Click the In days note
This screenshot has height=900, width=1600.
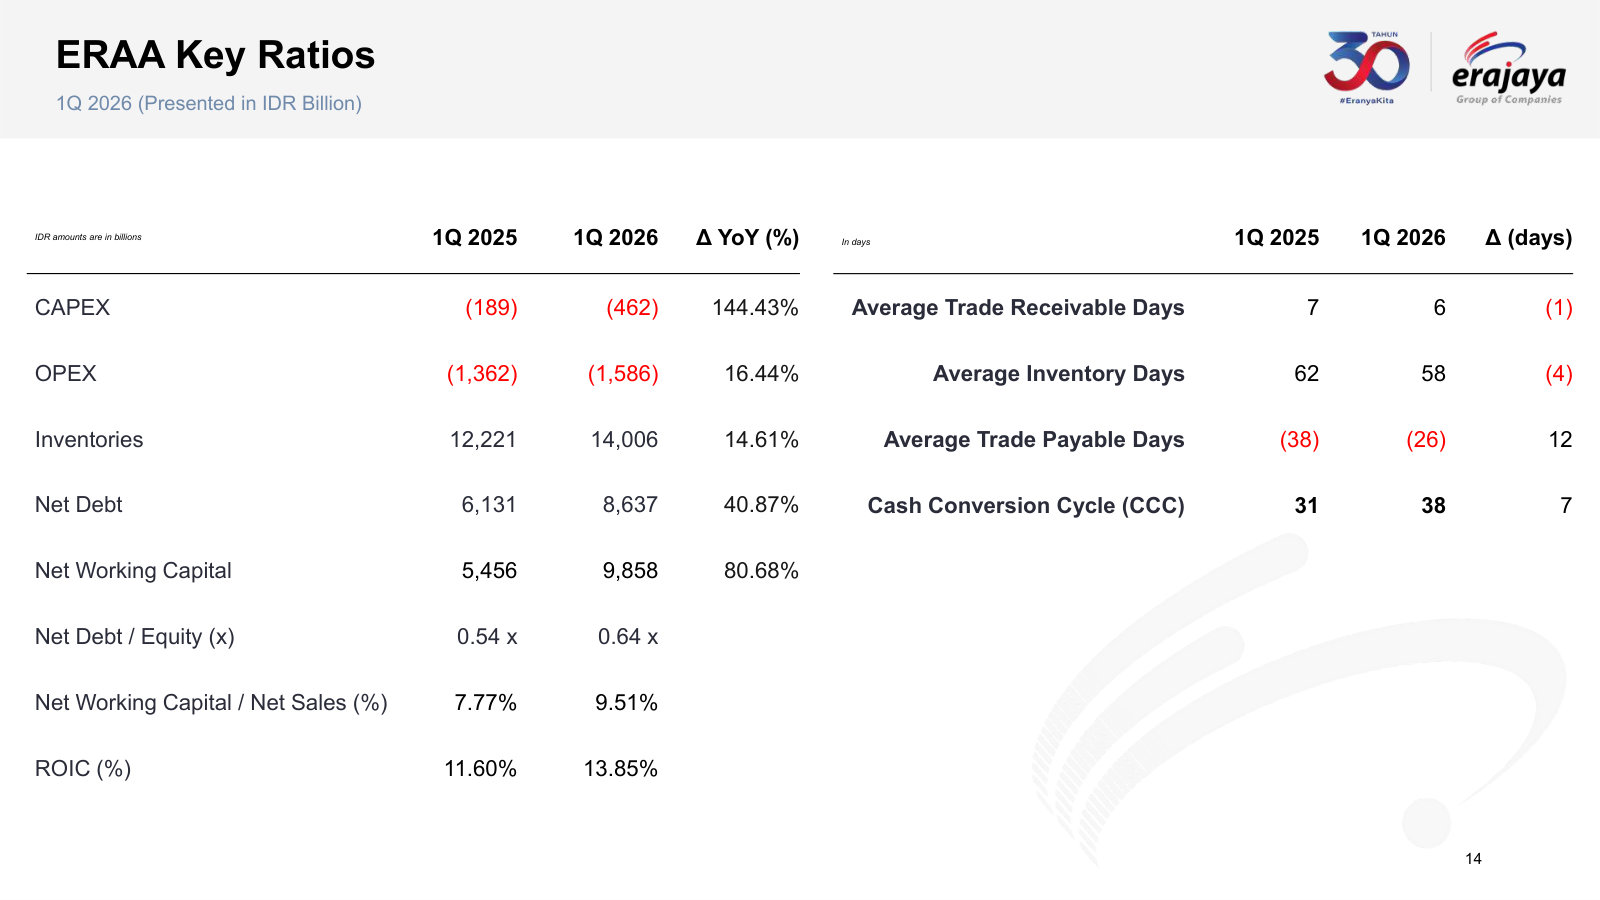(x=856, y=242)
